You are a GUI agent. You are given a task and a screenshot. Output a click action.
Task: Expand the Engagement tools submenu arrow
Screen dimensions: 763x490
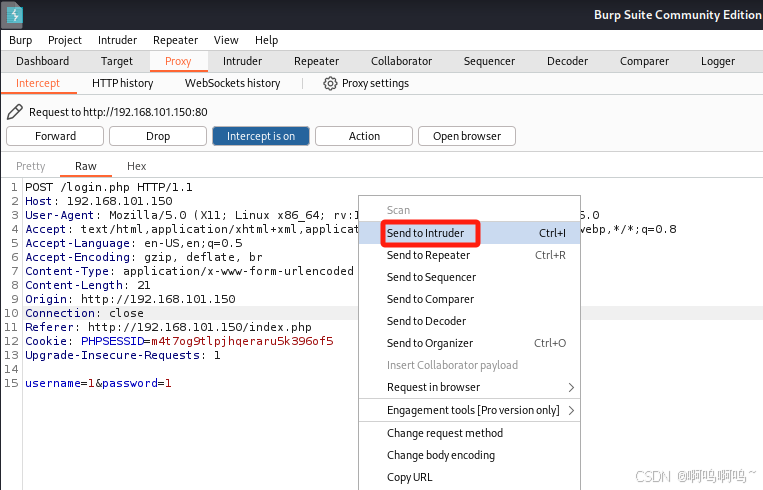tap(571, 410)
